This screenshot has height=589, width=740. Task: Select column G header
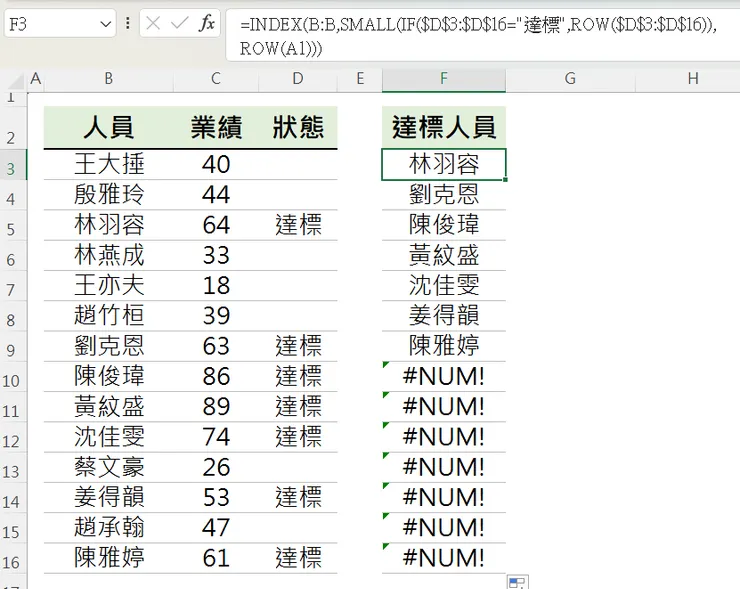pyautogui.click(x=570, y=78)
